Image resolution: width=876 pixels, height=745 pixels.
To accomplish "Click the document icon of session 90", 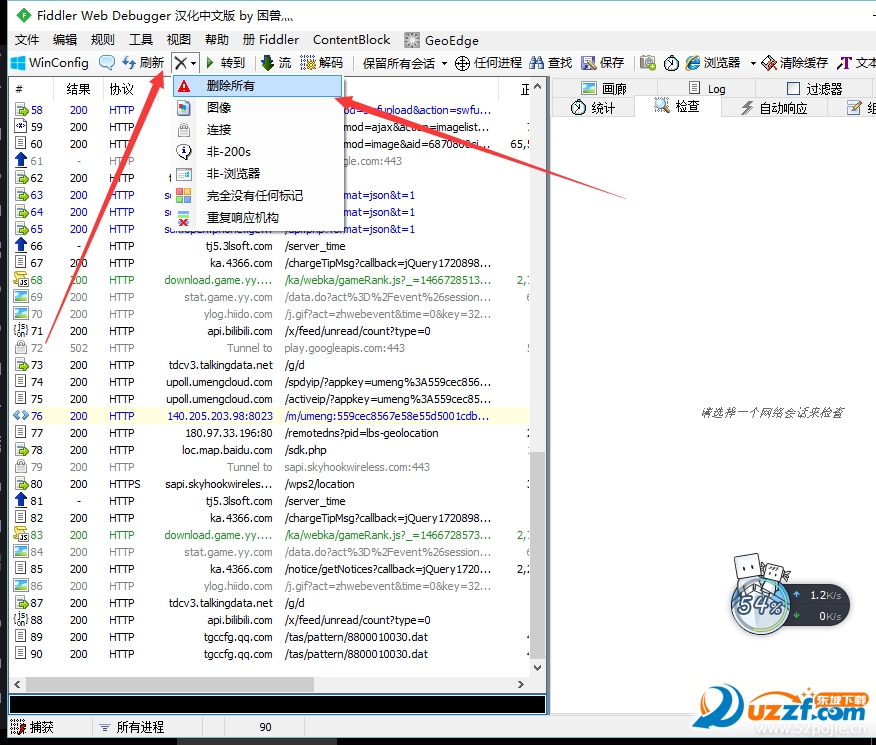I will [21, 653].
